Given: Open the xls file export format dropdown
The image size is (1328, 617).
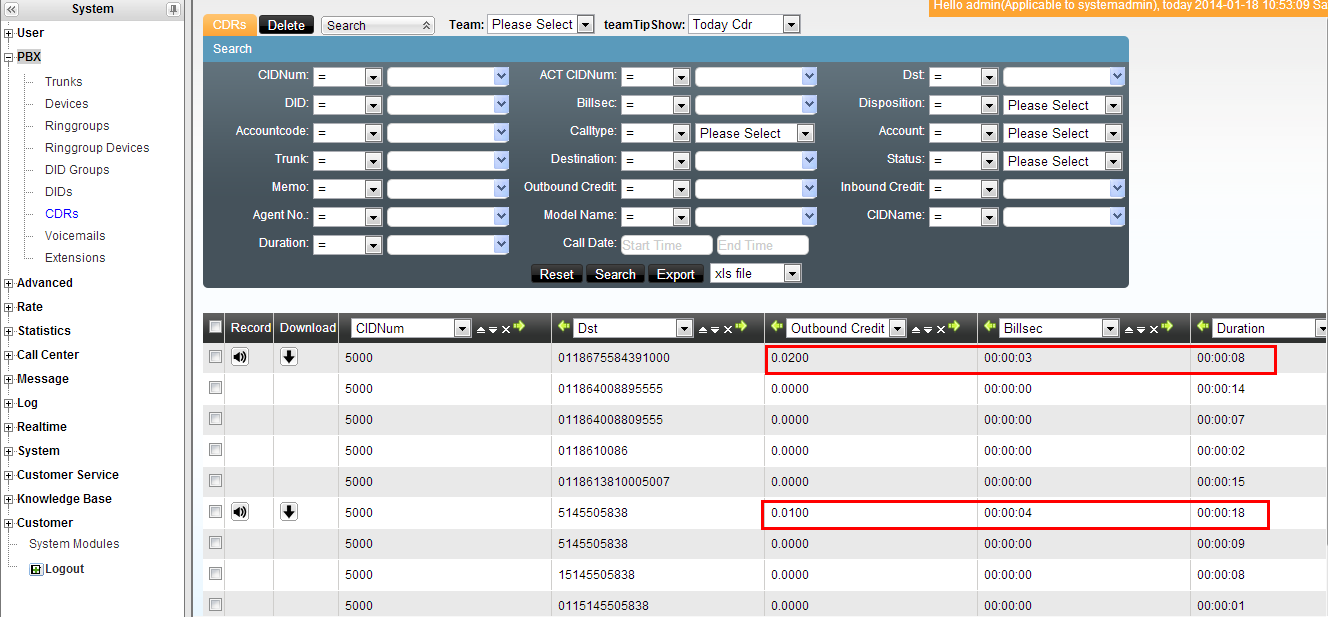Looking at the screenshot, I should point(755,274).
